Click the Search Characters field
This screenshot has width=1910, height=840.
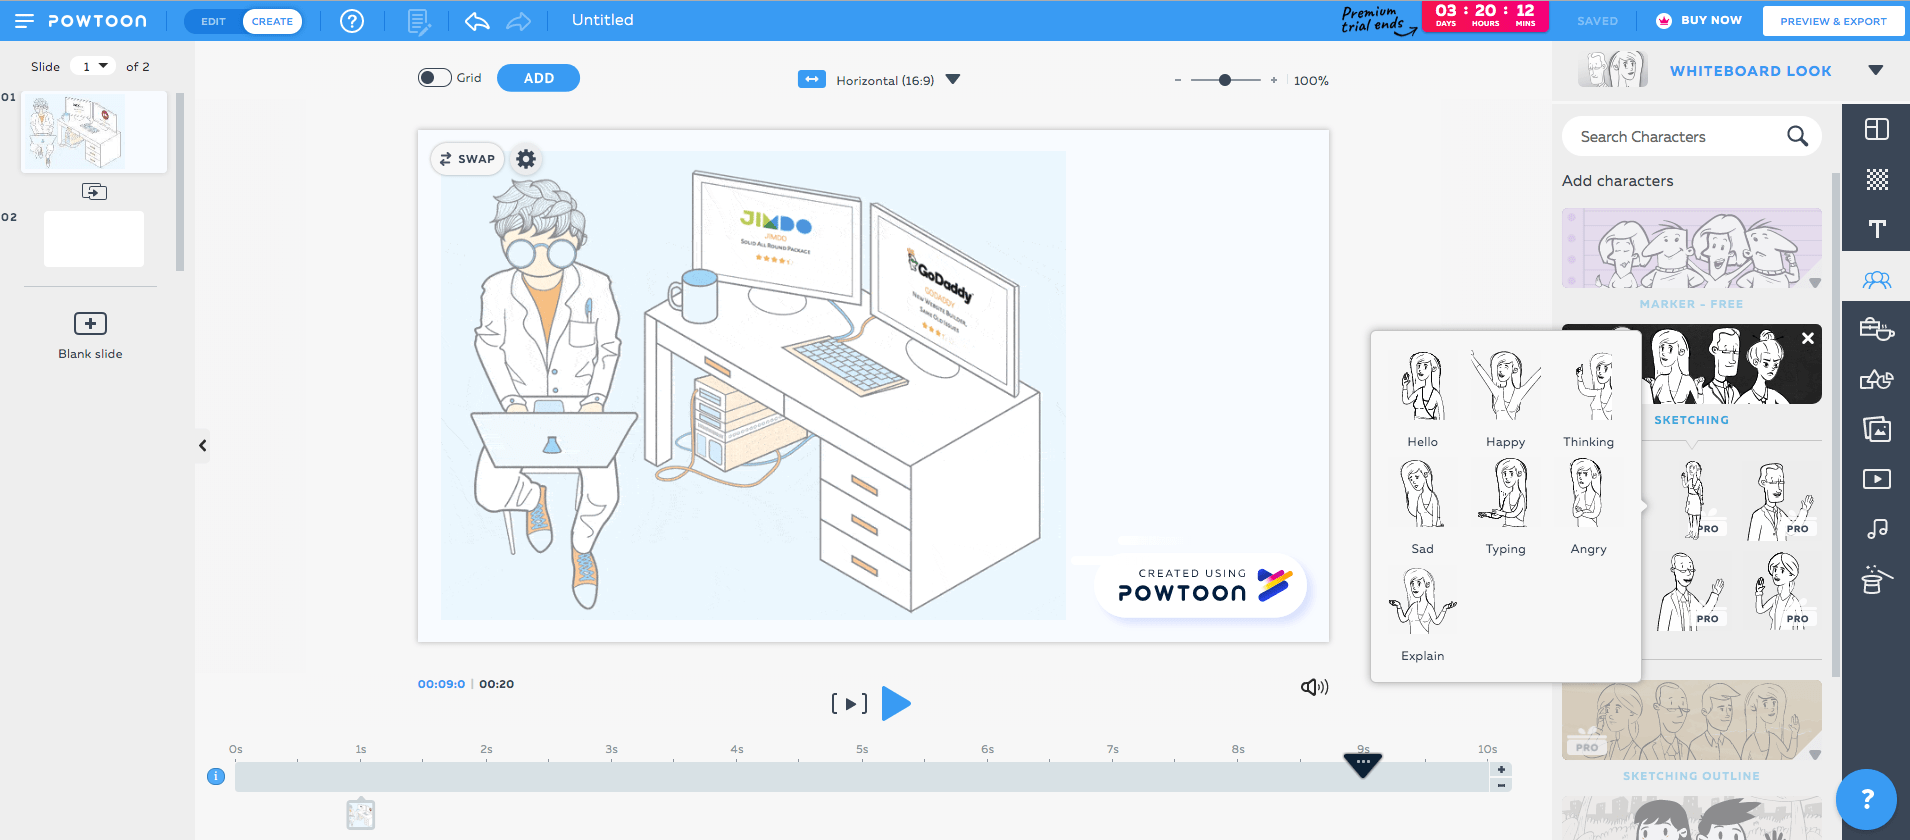(x=1691, y=136)
